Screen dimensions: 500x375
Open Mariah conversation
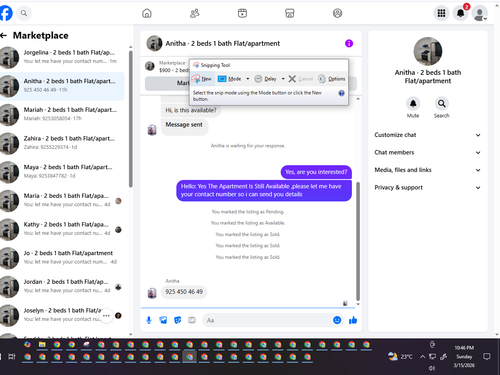tap(62, 114)
